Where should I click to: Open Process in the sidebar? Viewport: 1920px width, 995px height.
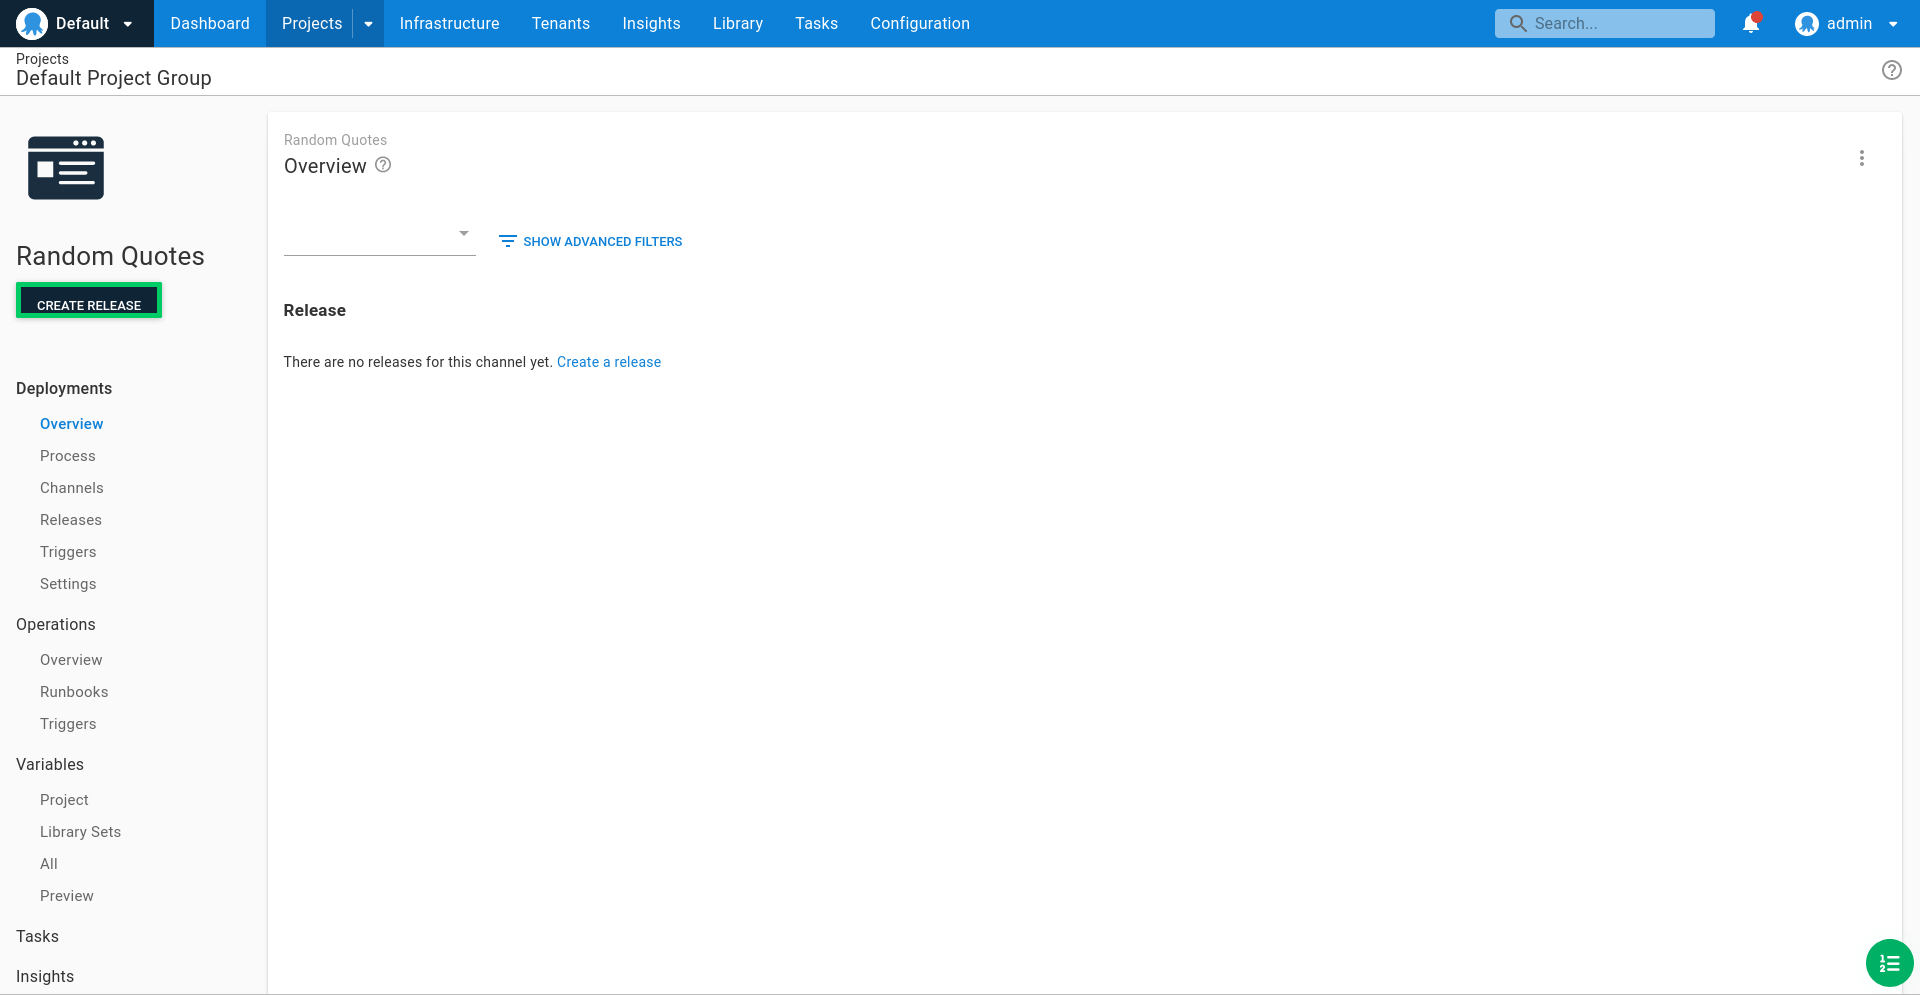point(68,456)
